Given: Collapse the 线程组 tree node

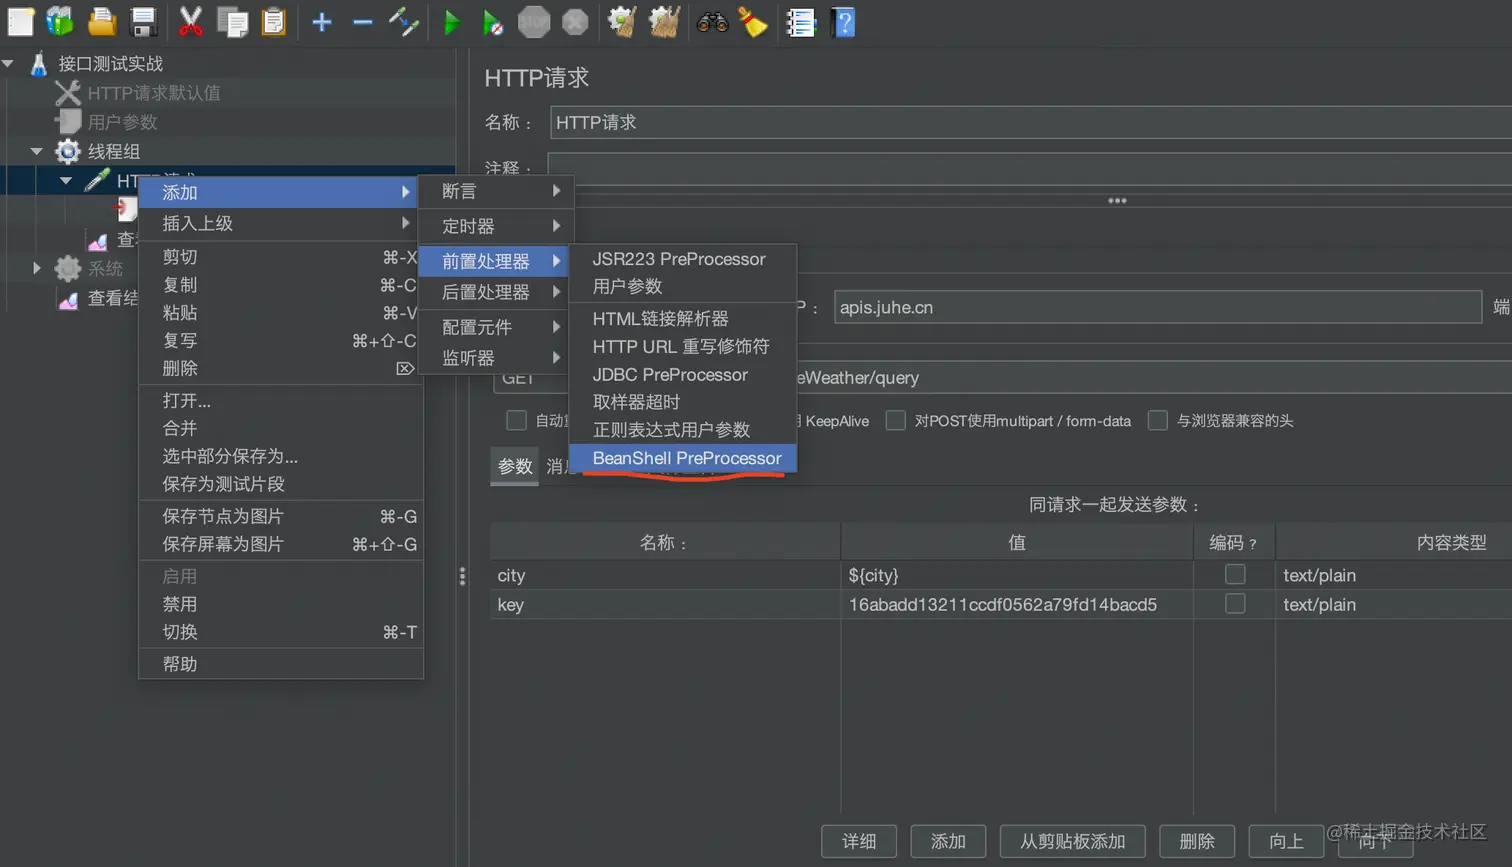Looking at the screenshot, I should point(37,152).
